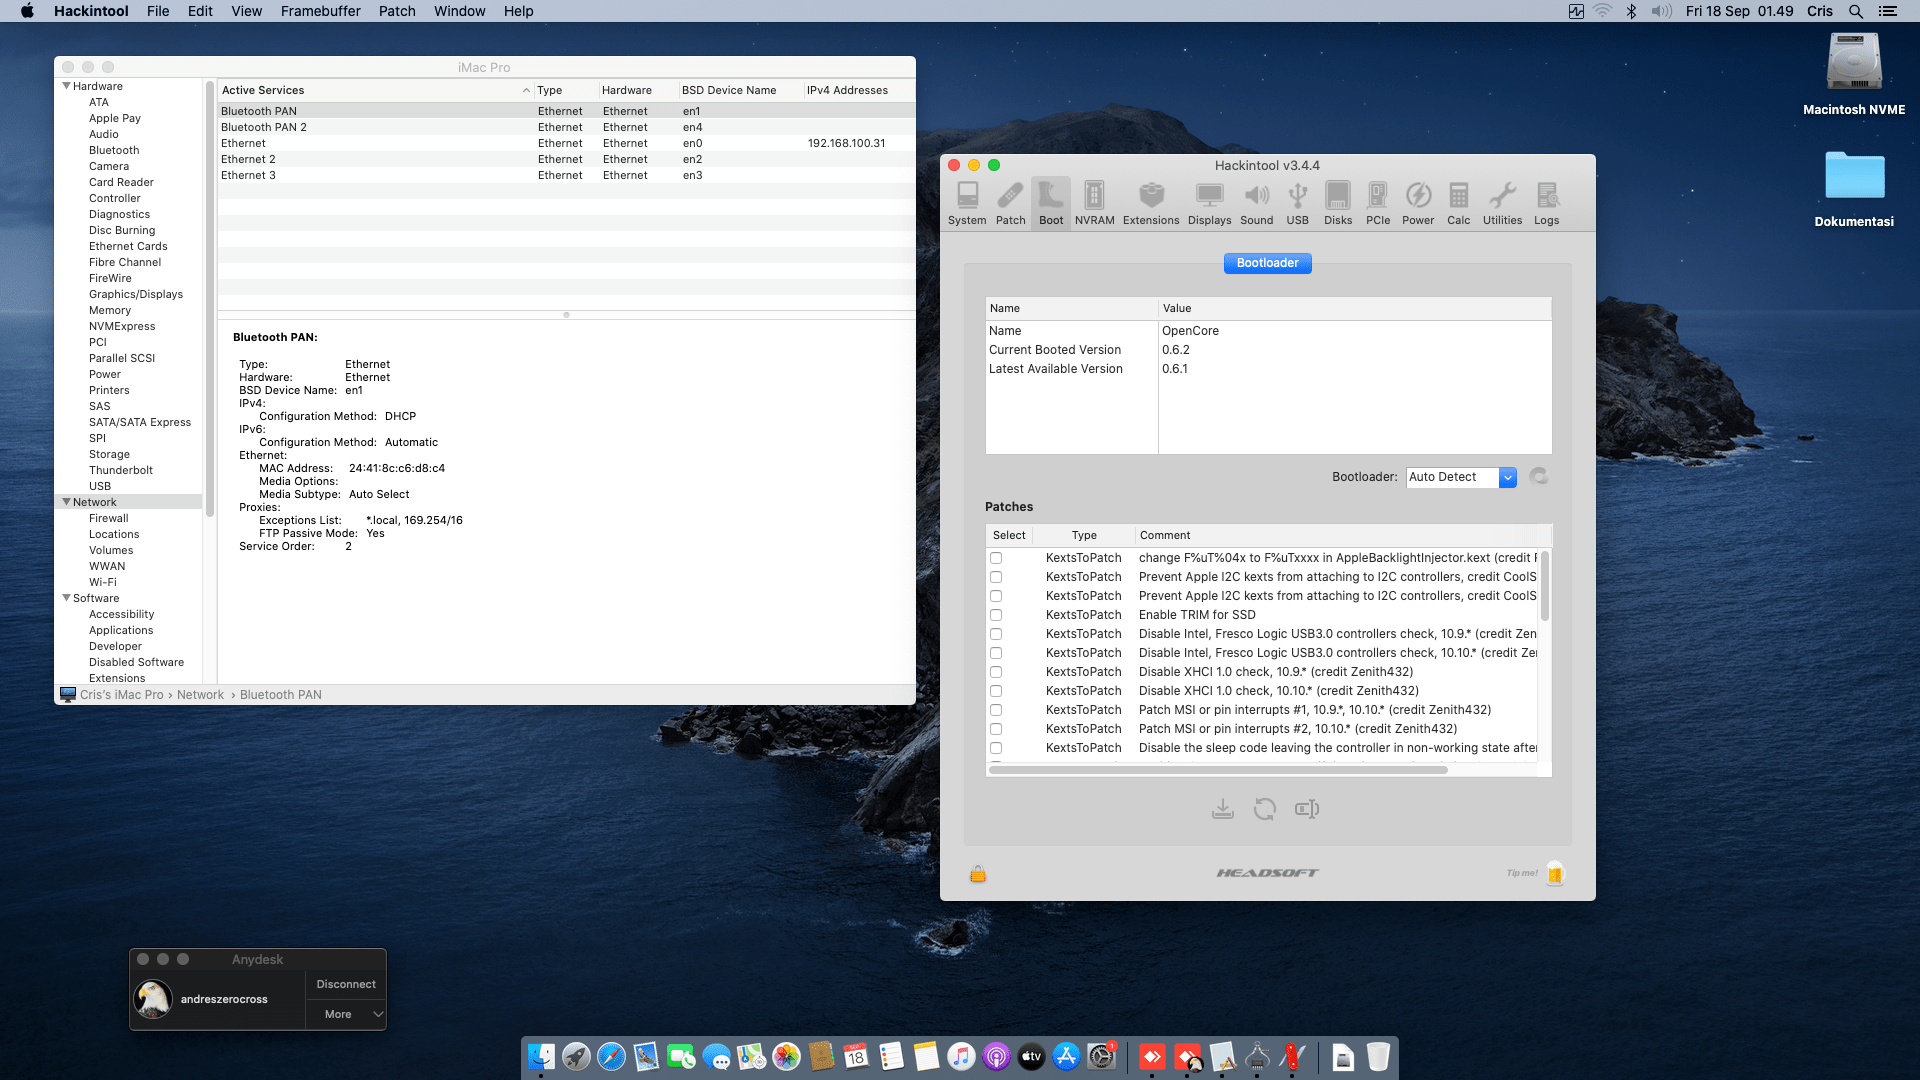The width and height of the screenshot is (1920, 1080).
Task: Collapse the Software tree section
Action: pos(66,598)
